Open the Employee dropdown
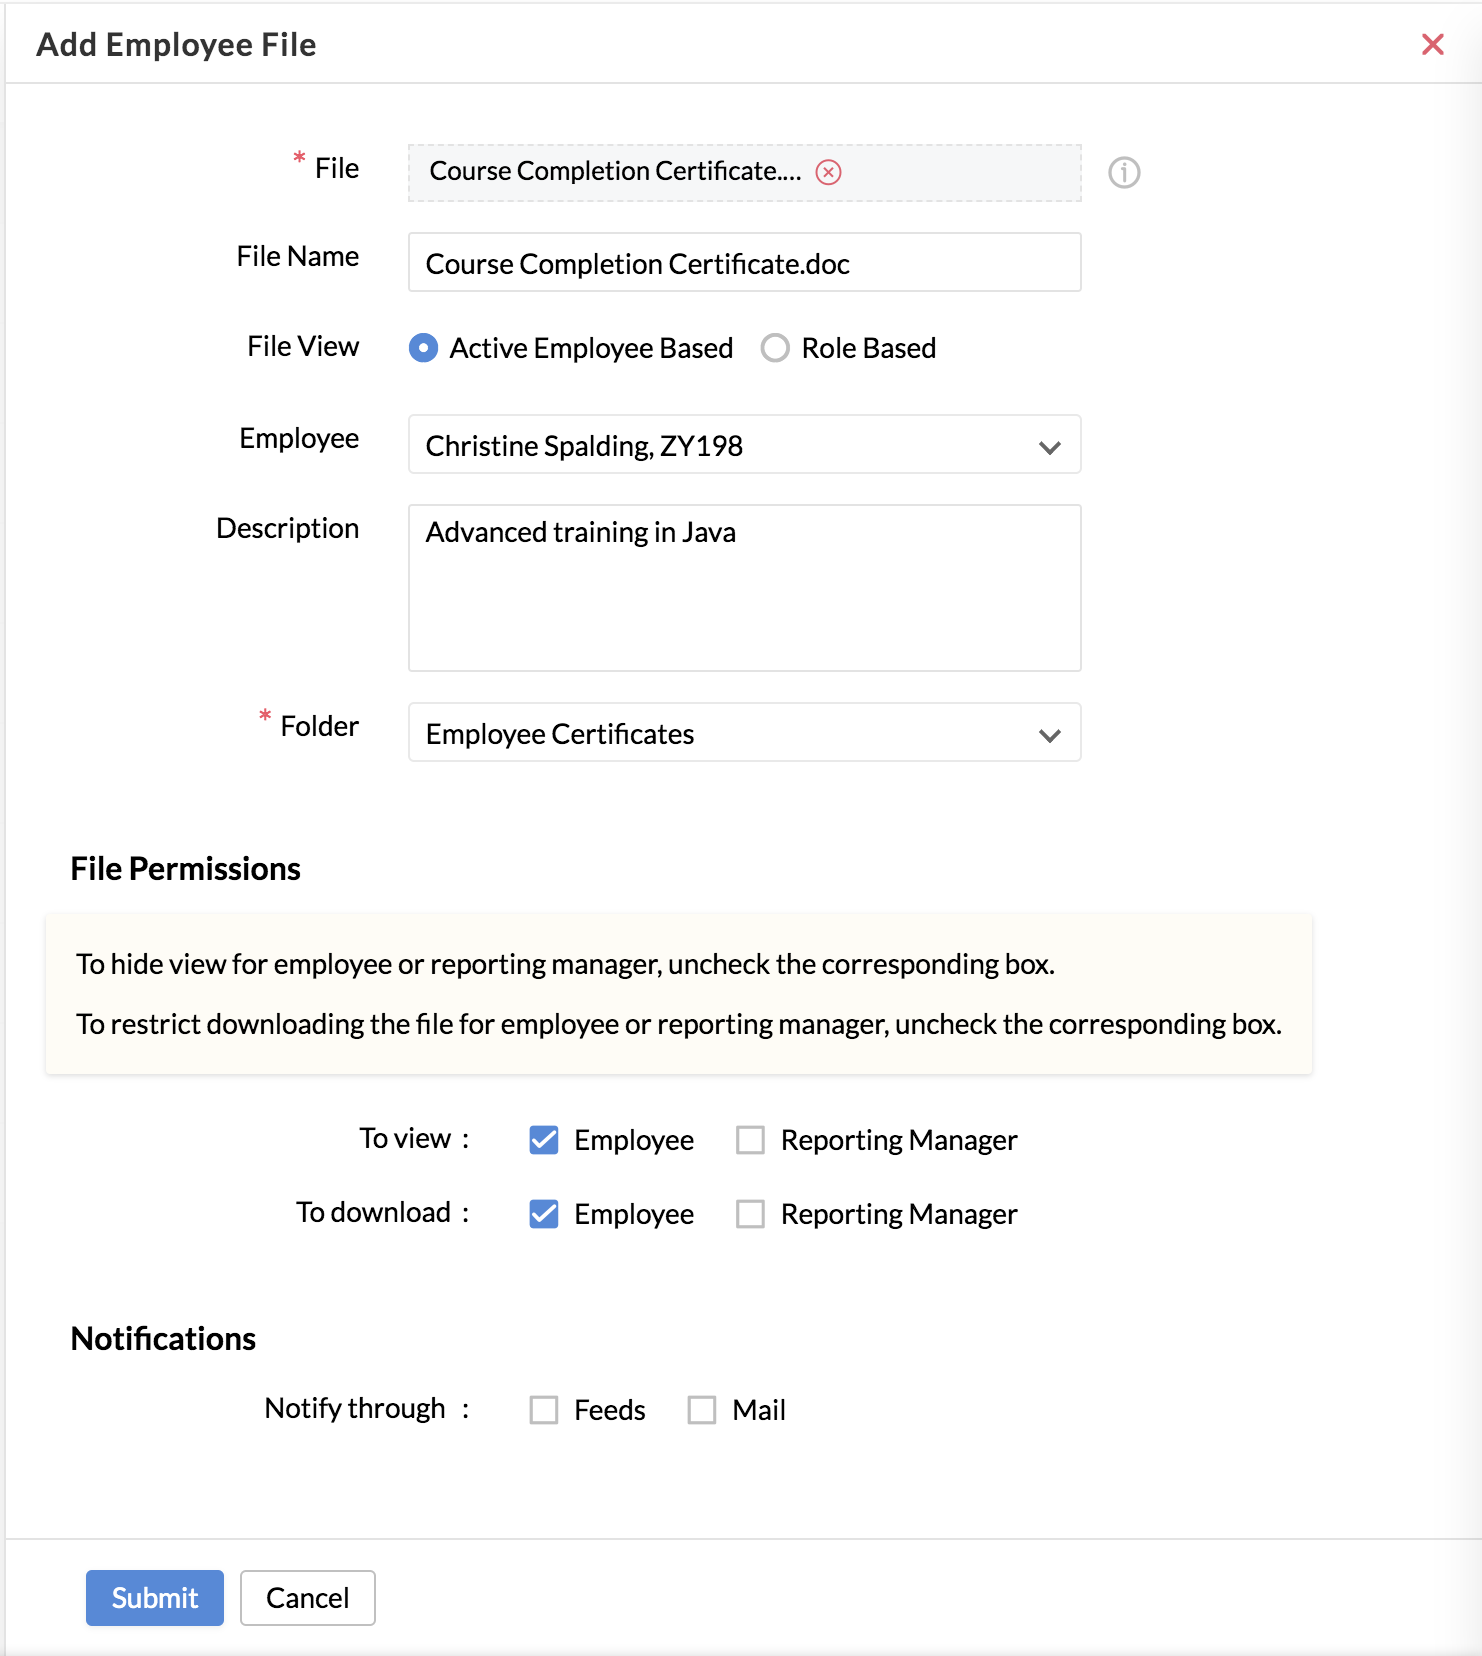 coord(744,445)
